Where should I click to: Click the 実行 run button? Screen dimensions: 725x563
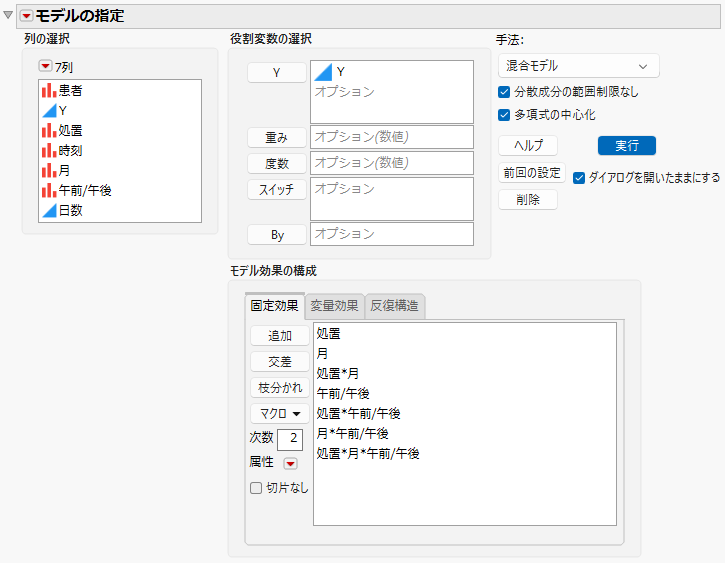(627, 146)
